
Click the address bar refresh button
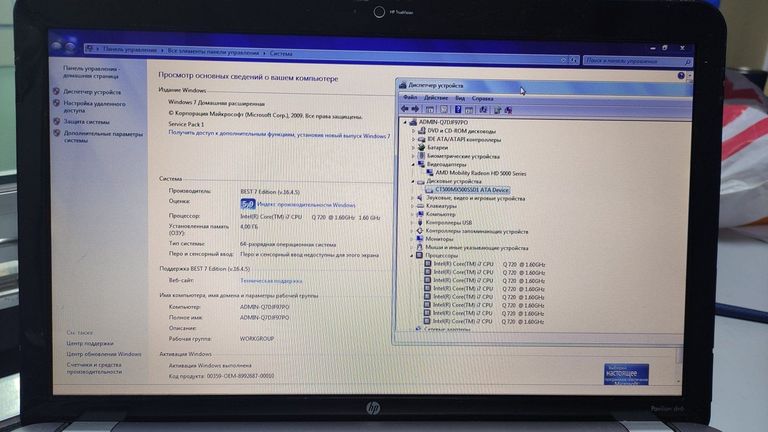574,60
